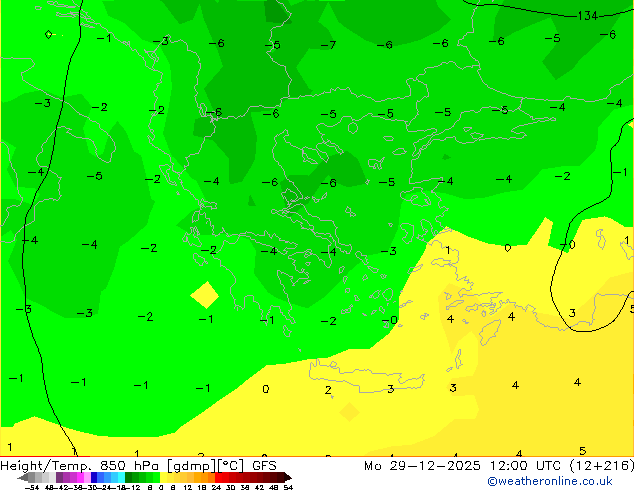Click the 12:00 UTC time text

click(x=525, y=466)
